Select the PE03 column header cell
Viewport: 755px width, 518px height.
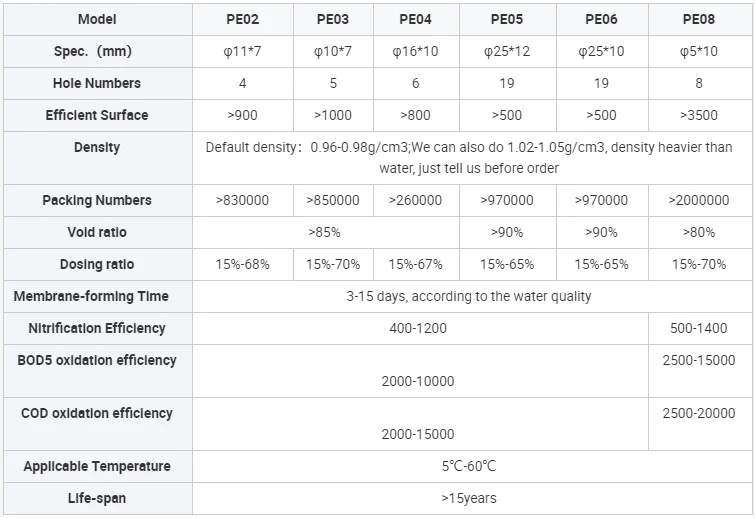click(333, 19)
